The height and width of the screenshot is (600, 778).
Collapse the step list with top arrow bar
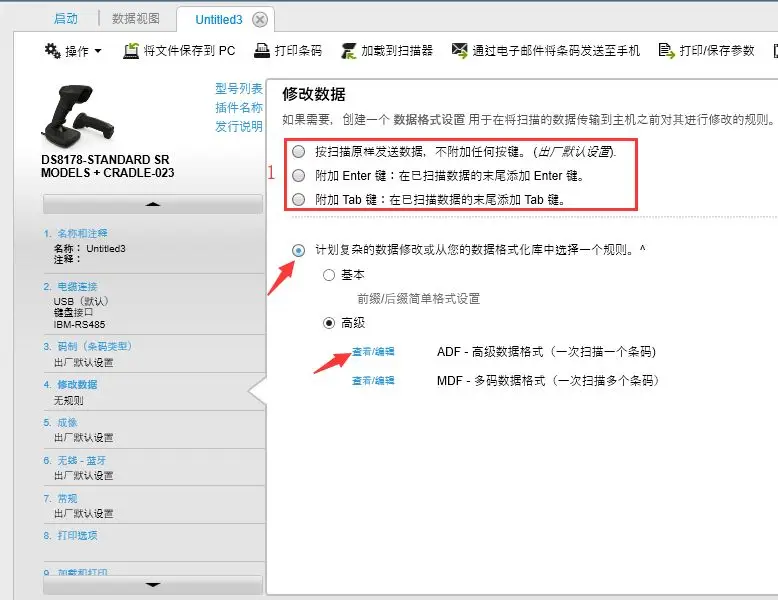pos(152,204)
